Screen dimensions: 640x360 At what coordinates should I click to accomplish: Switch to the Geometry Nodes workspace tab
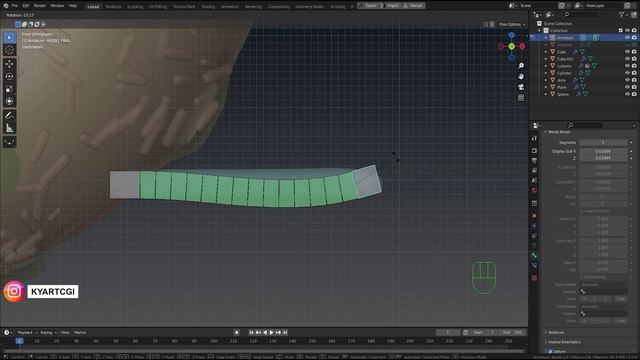[309, 7]
